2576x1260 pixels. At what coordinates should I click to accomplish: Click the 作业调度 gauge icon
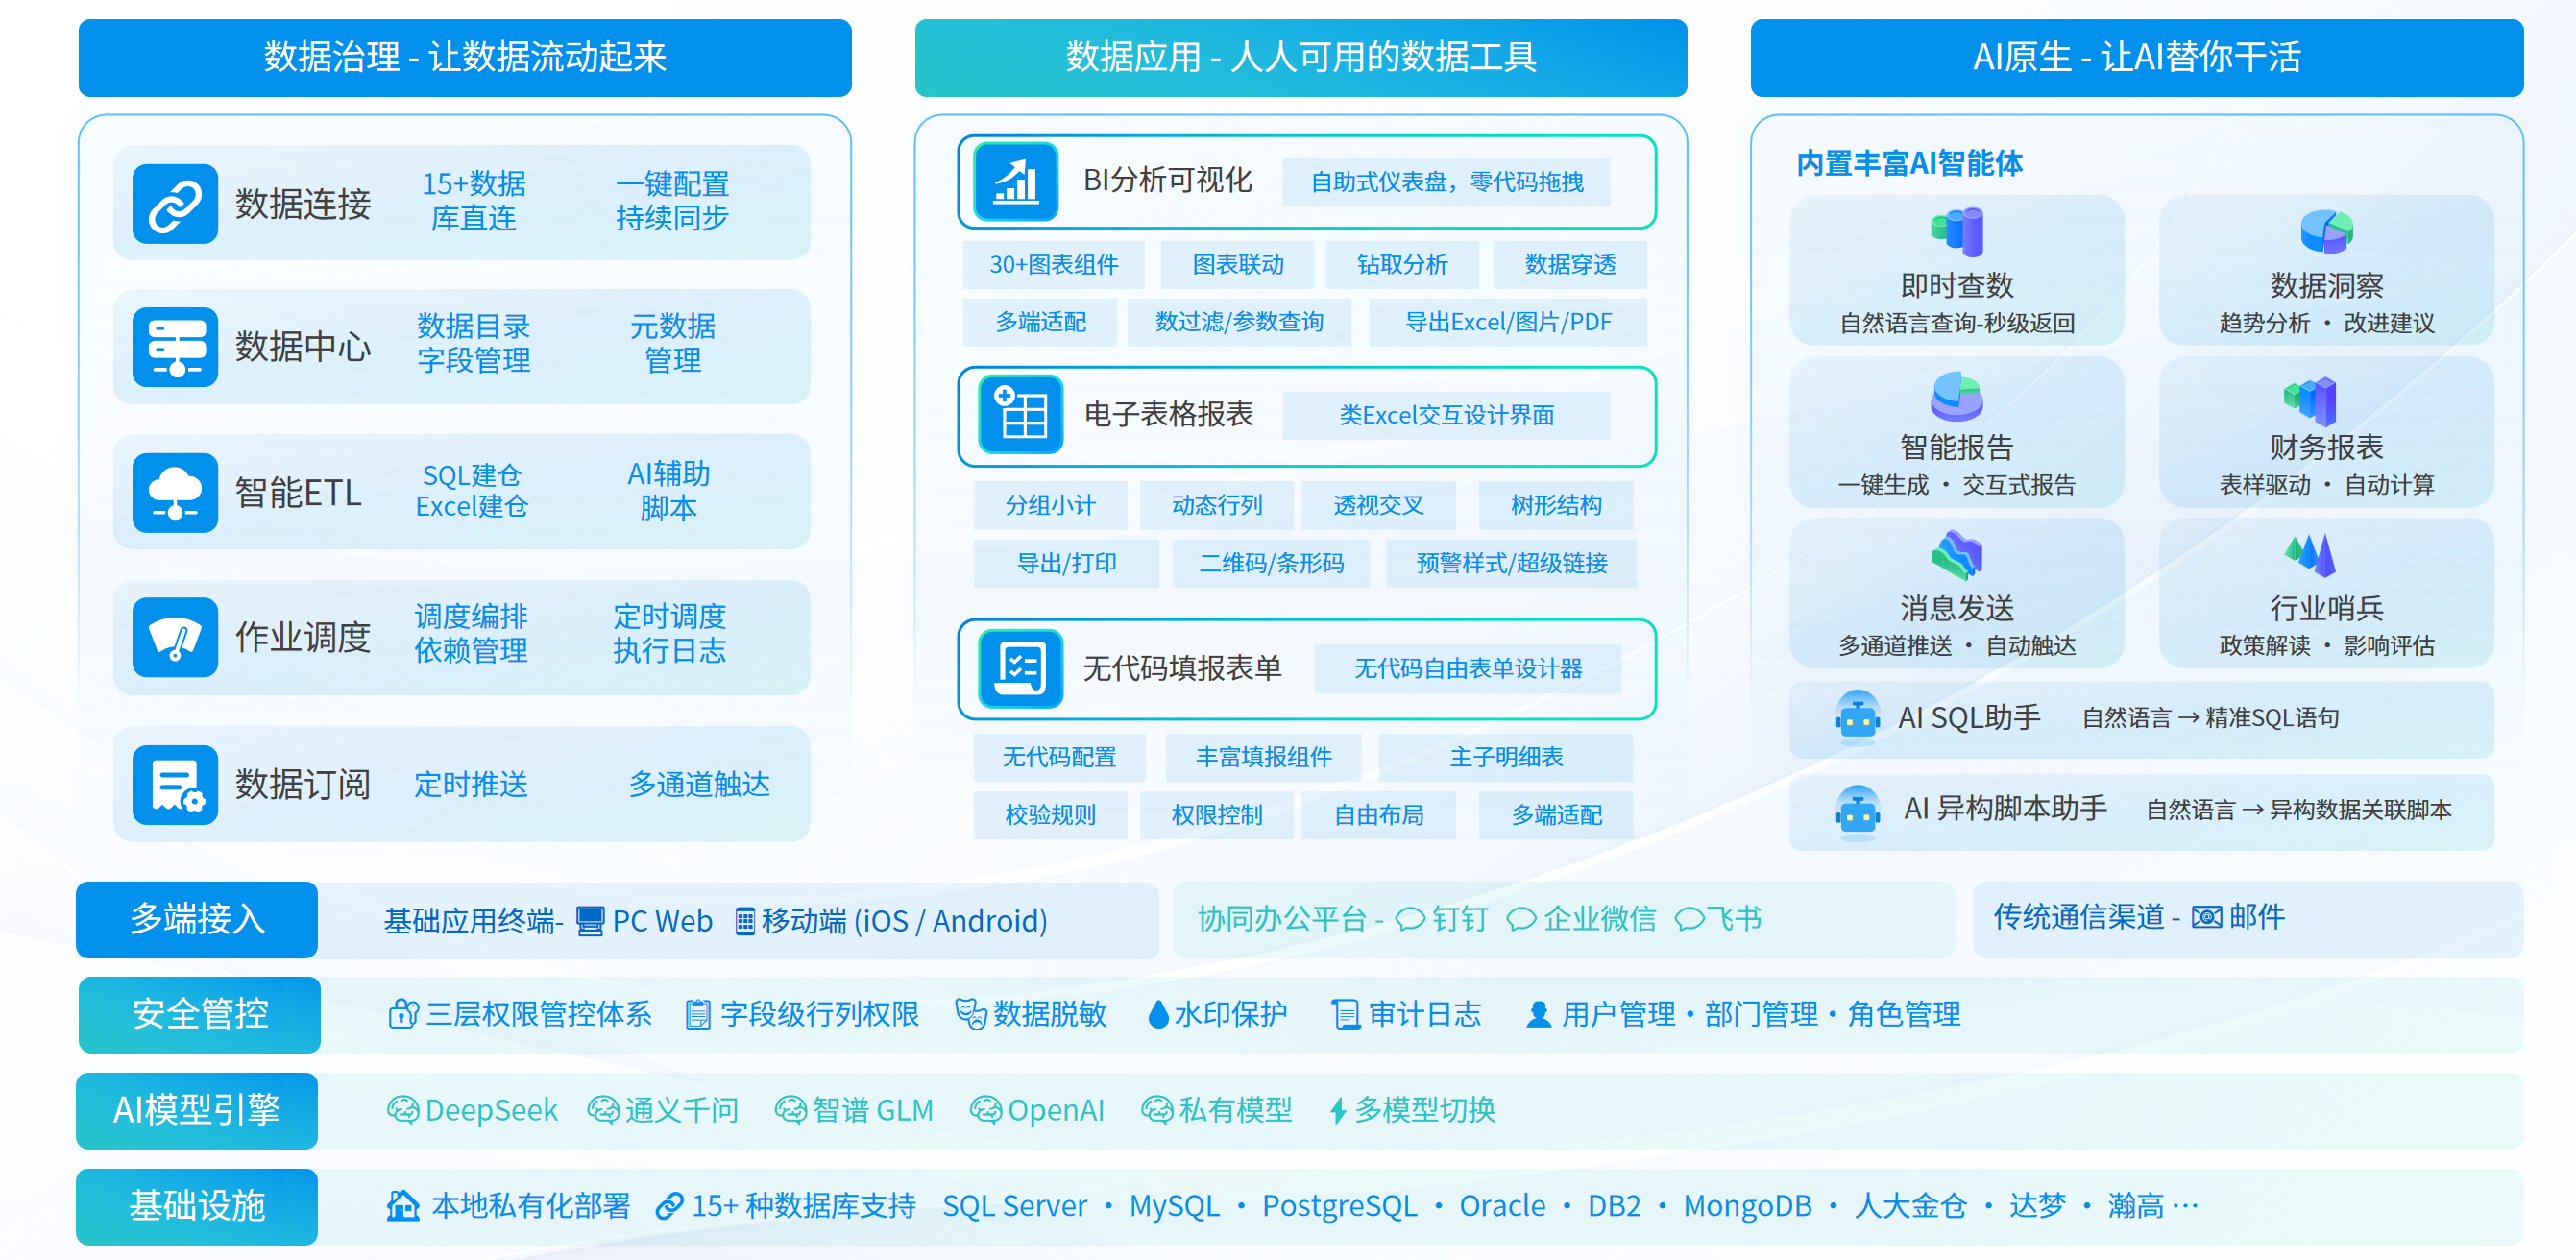(x=175, y=637)
